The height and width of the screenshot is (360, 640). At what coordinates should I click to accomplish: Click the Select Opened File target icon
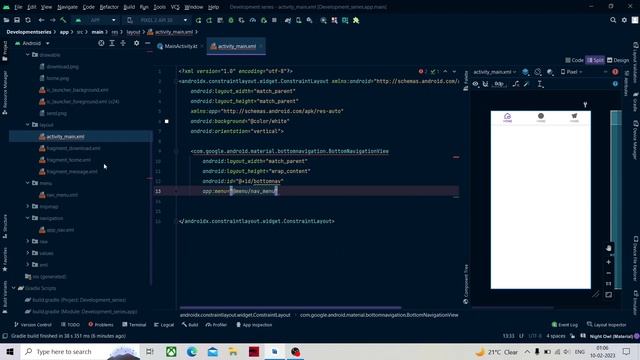101,43
